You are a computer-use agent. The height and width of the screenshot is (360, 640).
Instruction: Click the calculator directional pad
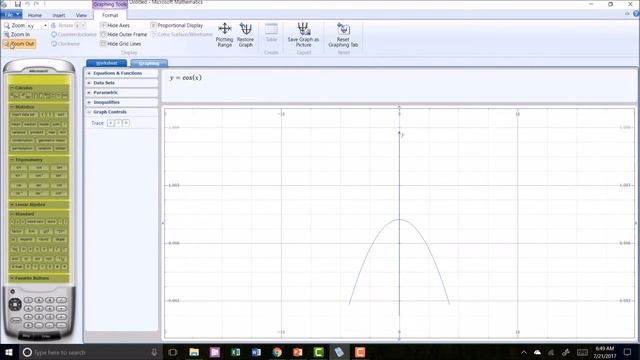pyautogui.click(x=15, y=304)
